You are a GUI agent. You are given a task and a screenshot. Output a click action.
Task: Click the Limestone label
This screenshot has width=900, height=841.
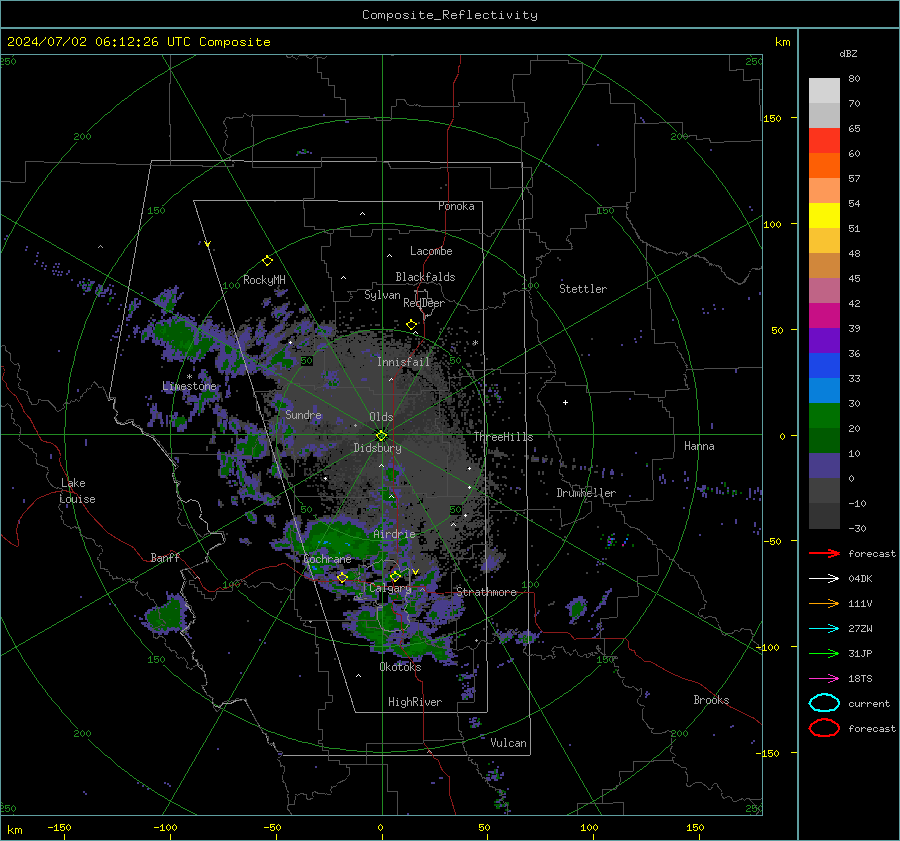click(189, 386)
